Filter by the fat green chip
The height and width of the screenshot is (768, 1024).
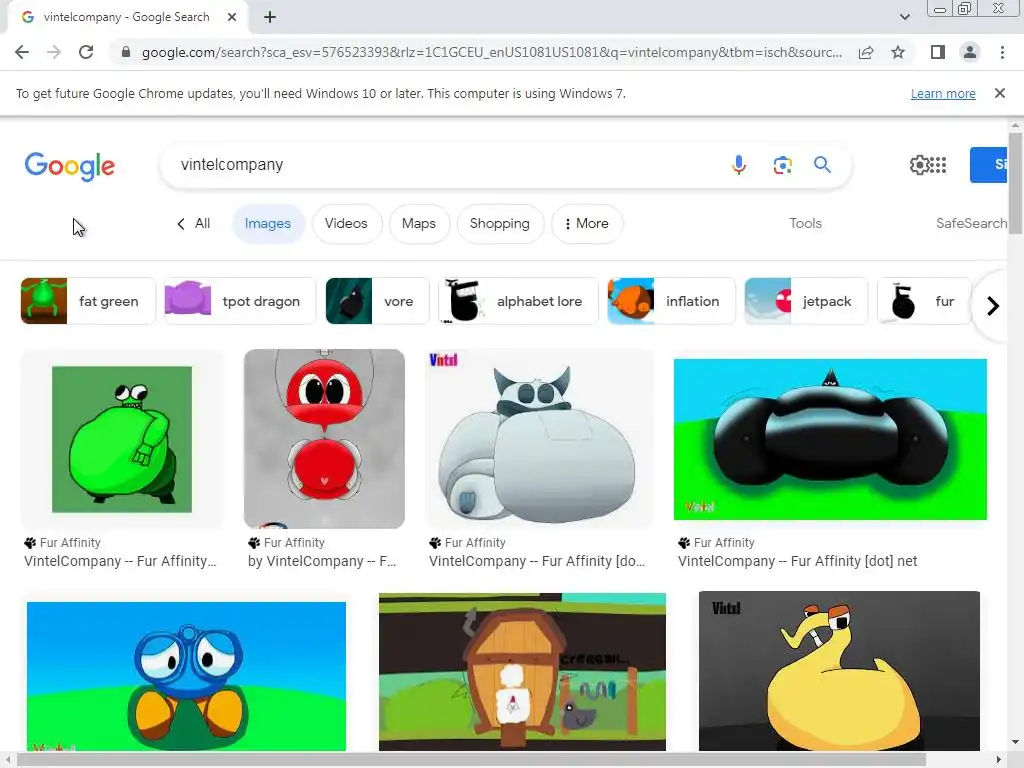pos(88,301)
